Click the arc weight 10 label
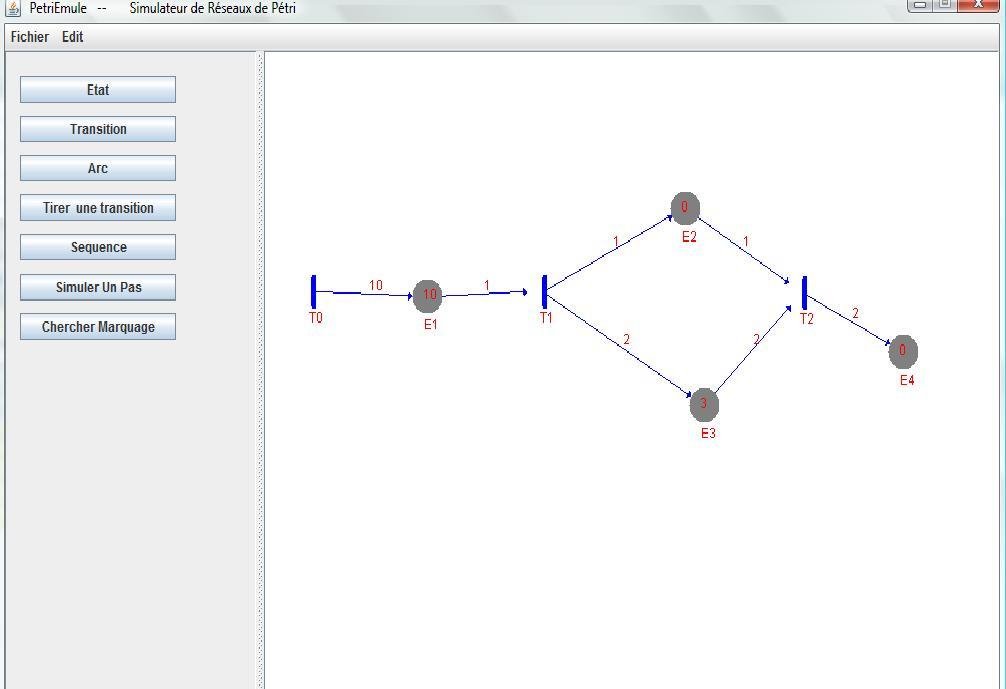The height and width of the screenshot is (689, 1006). pyautogui.click(x=376, y=285)
